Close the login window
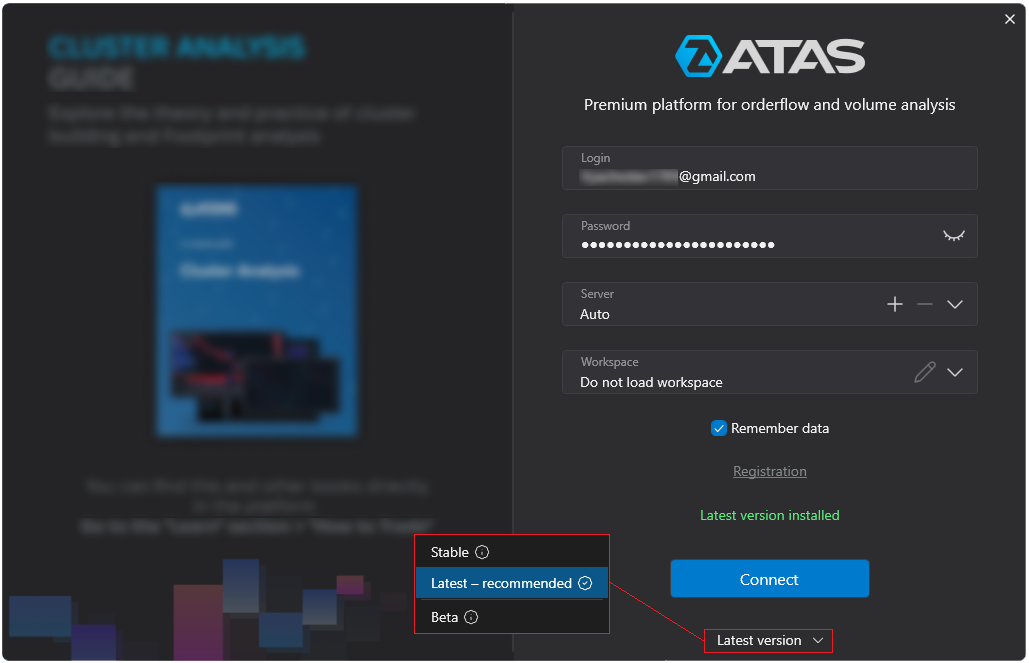Screen dimensions: 1029x663 tap(1009, 19)
